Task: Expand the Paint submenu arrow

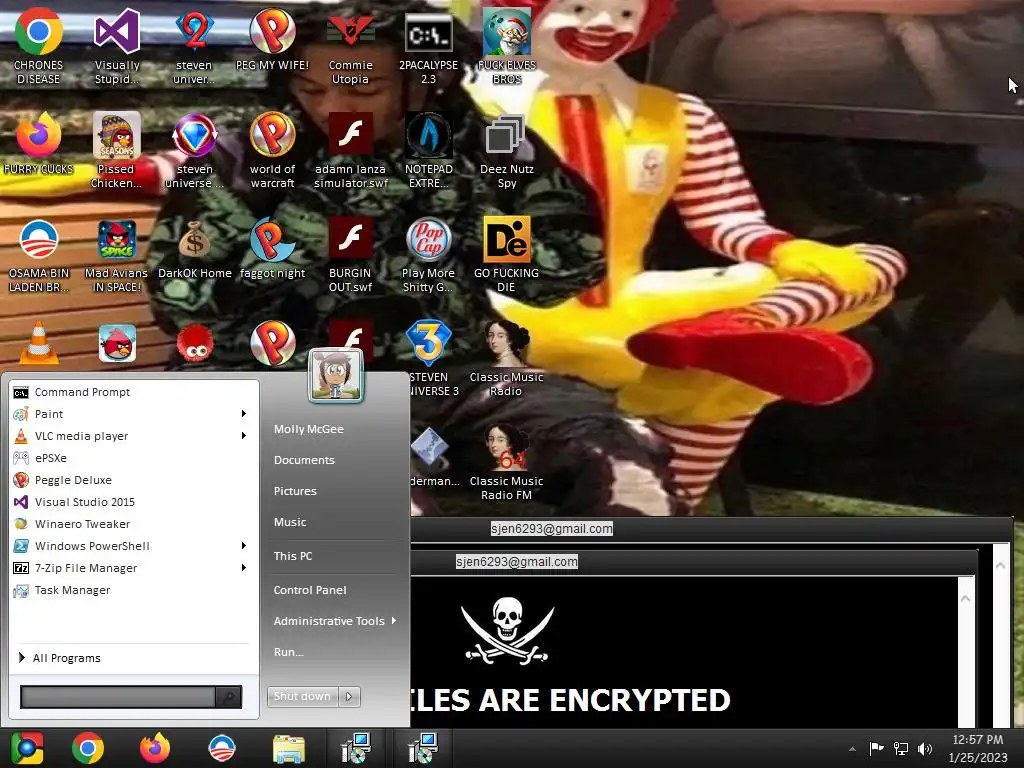Action: [x=244, y=414]
